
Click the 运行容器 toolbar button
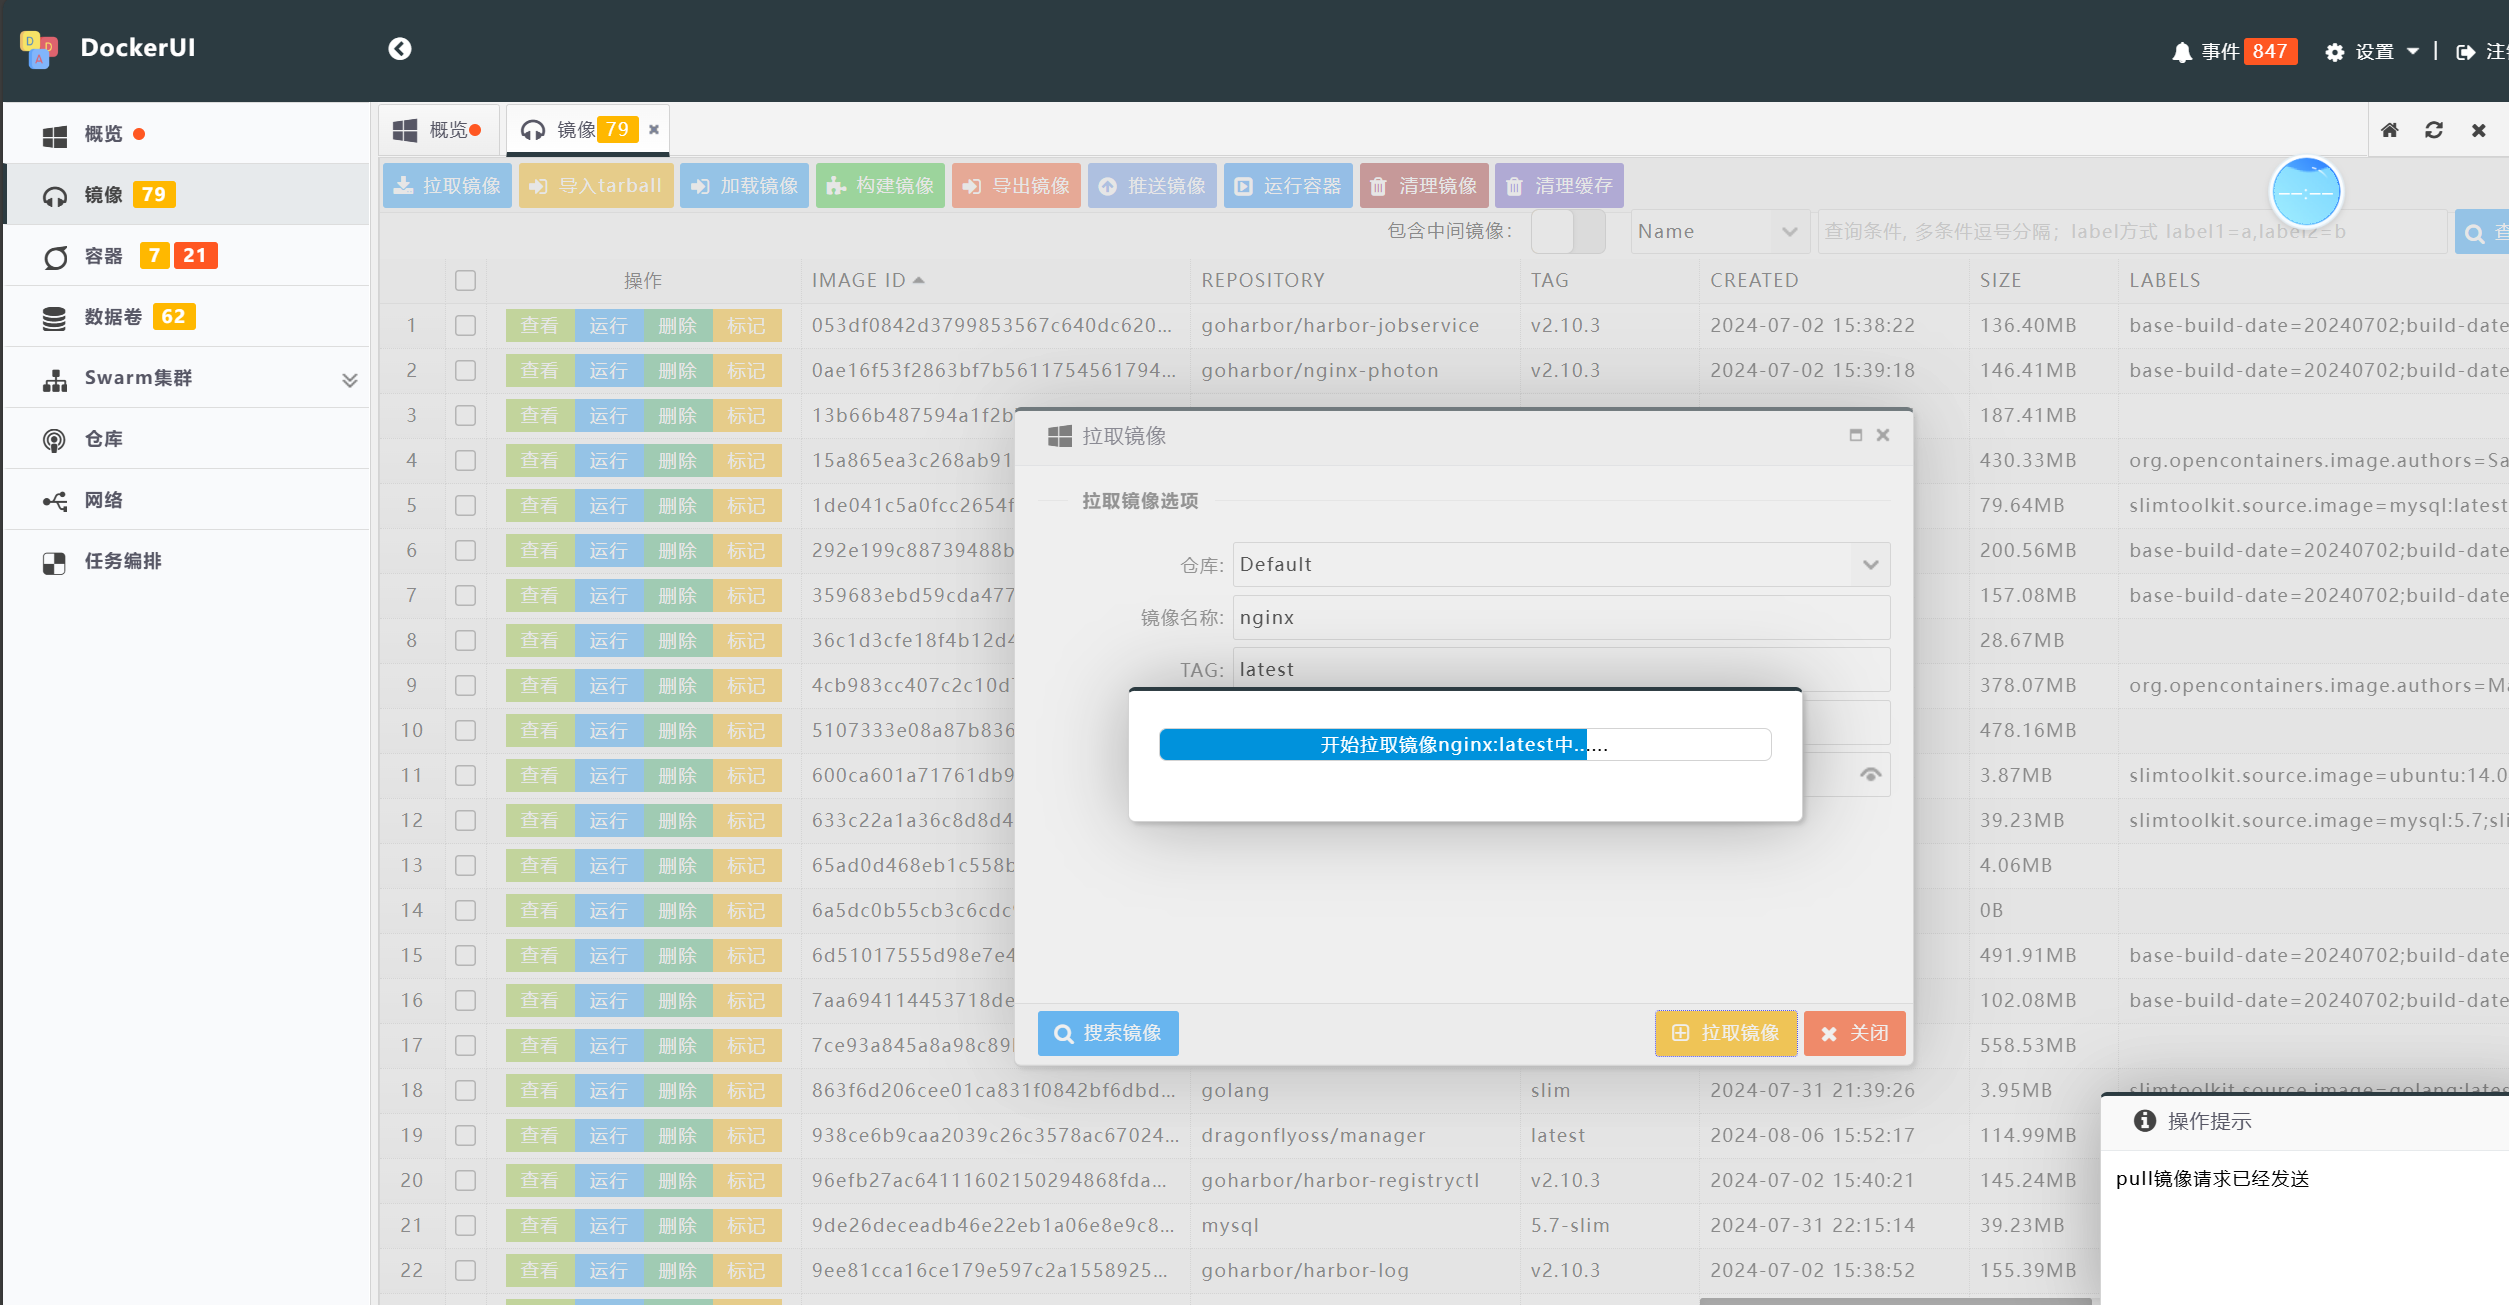tap(1288, 186)
